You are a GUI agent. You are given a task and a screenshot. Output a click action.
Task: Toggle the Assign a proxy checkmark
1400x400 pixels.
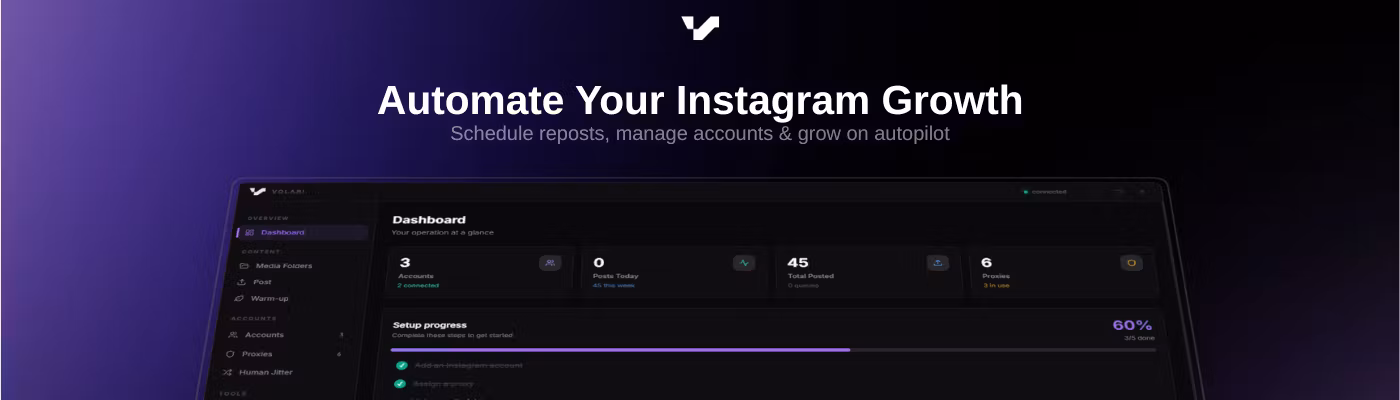401,383
